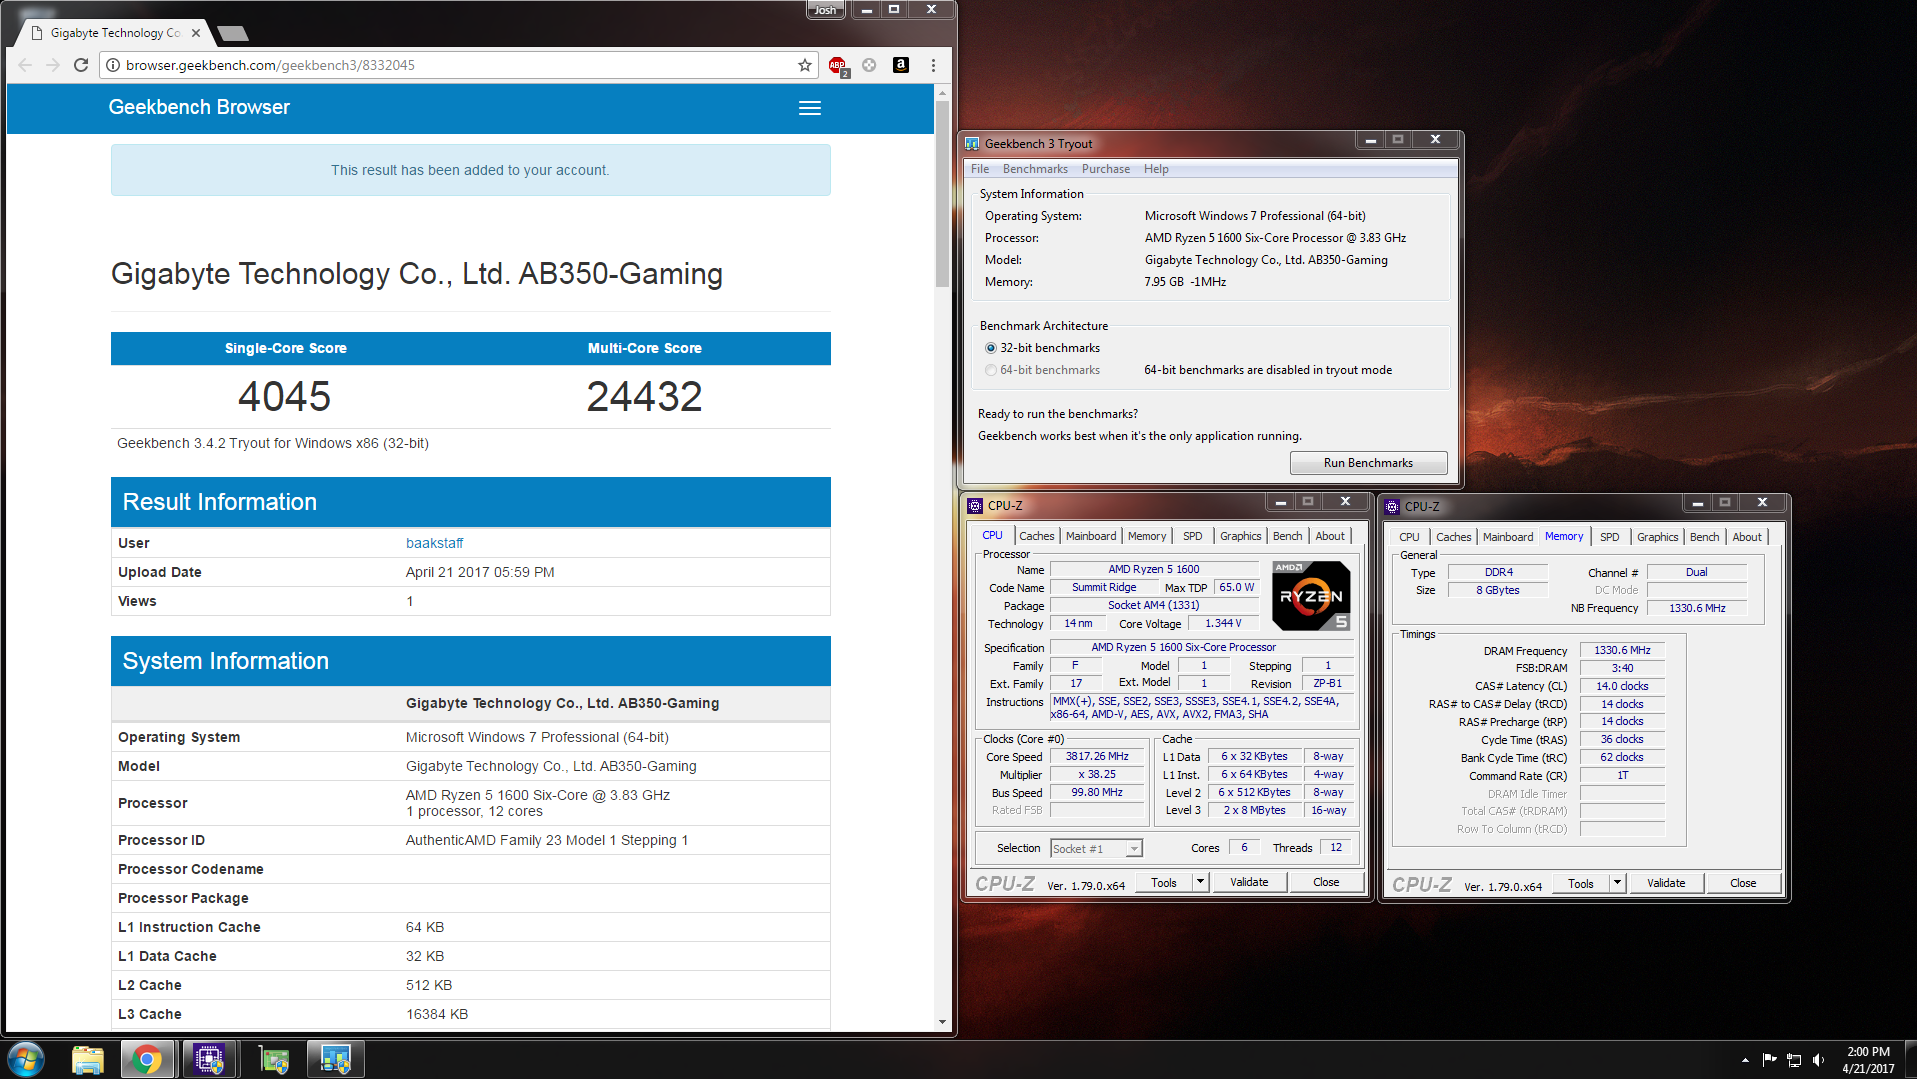Open the Help menu in Geekbench 3
The height and width of the screenshot is (1079, 1917).
(1156, 169)
